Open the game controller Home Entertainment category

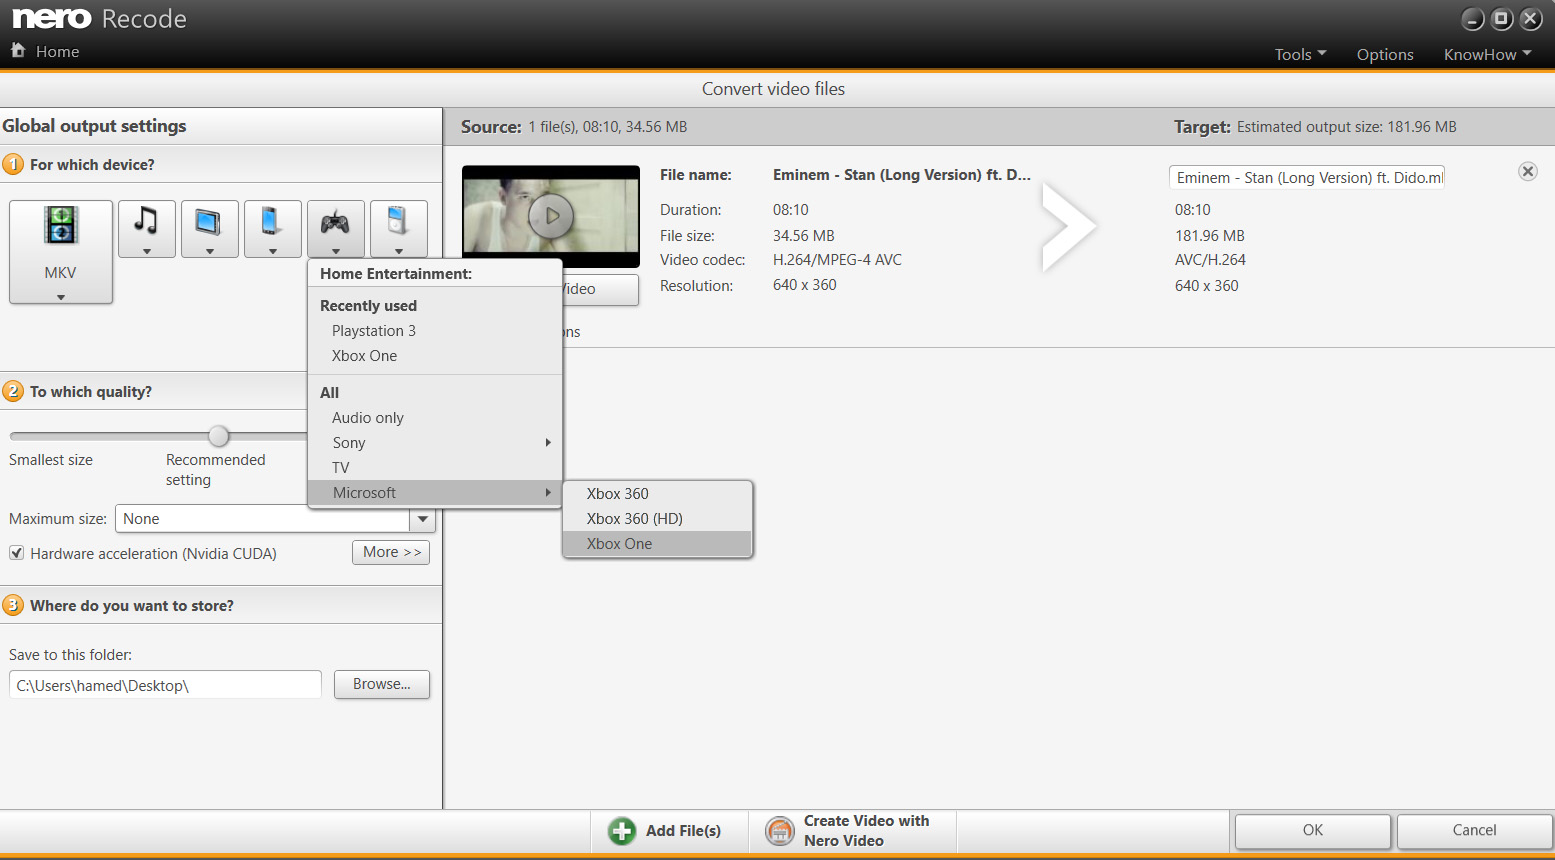click(336, 229)
